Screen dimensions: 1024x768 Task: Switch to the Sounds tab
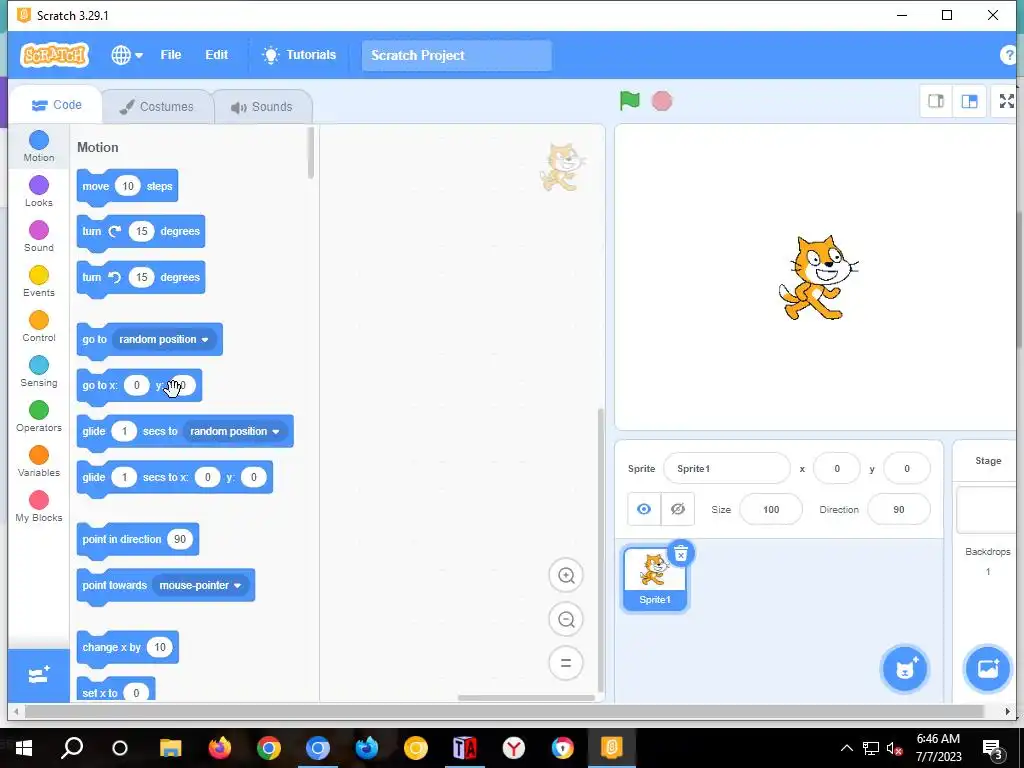(262, 106)
